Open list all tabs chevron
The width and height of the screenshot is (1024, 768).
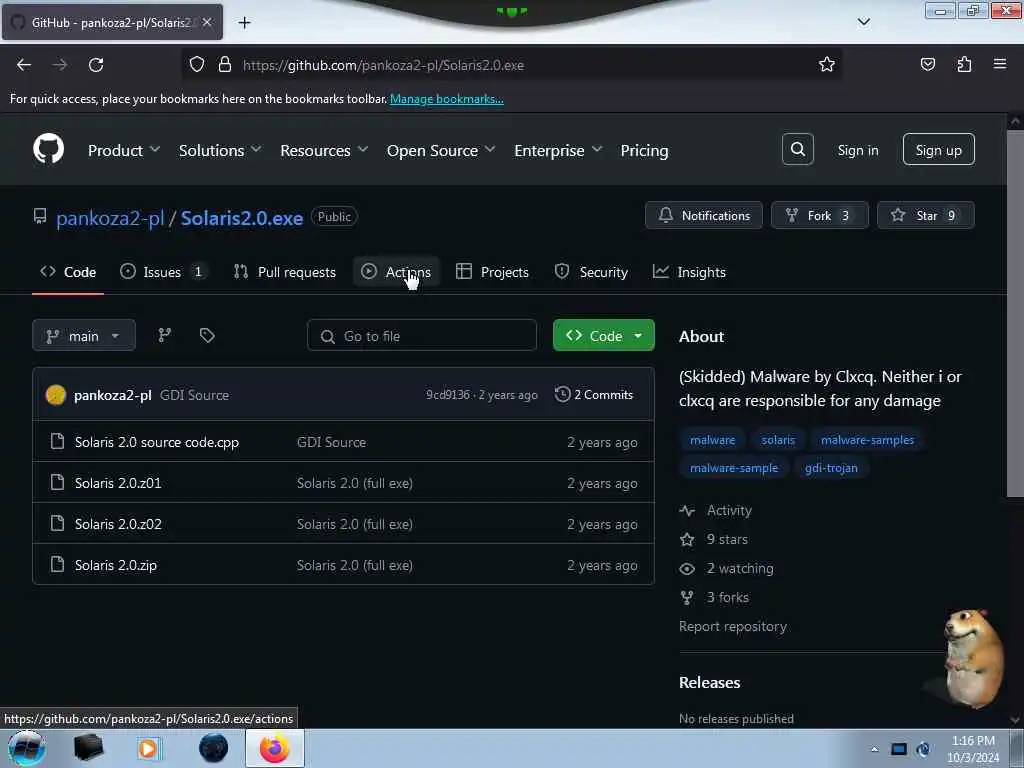pyautogui.click(x=863, y=22)
